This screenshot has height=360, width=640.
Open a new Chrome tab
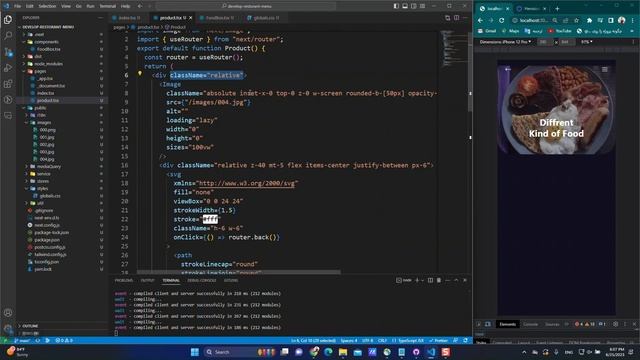pyautogui.click(x=557, y=9)
